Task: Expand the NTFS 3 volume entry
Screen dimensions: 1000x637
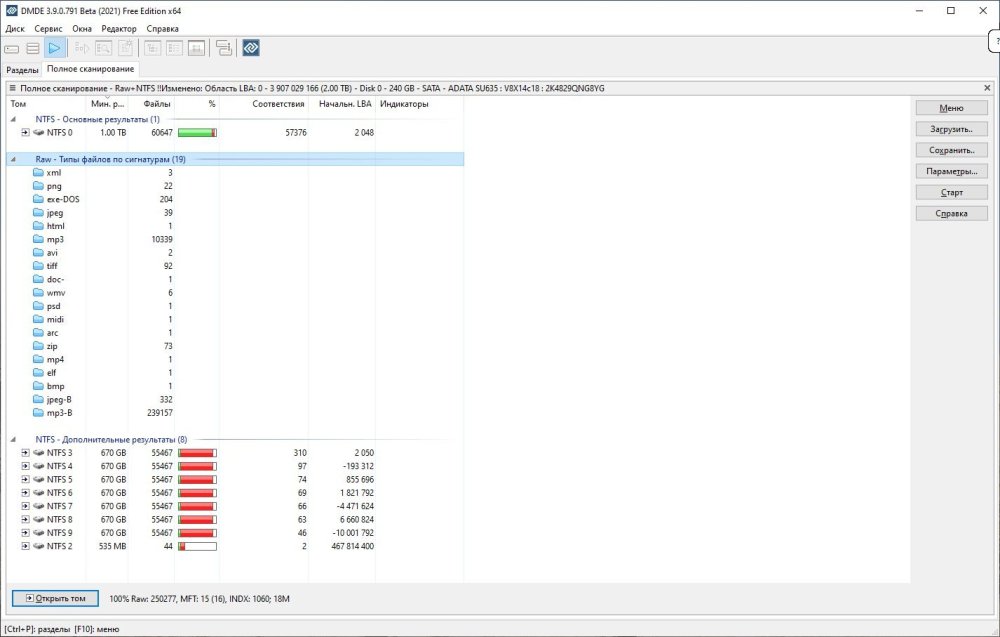Action: (x=26, y=453)
